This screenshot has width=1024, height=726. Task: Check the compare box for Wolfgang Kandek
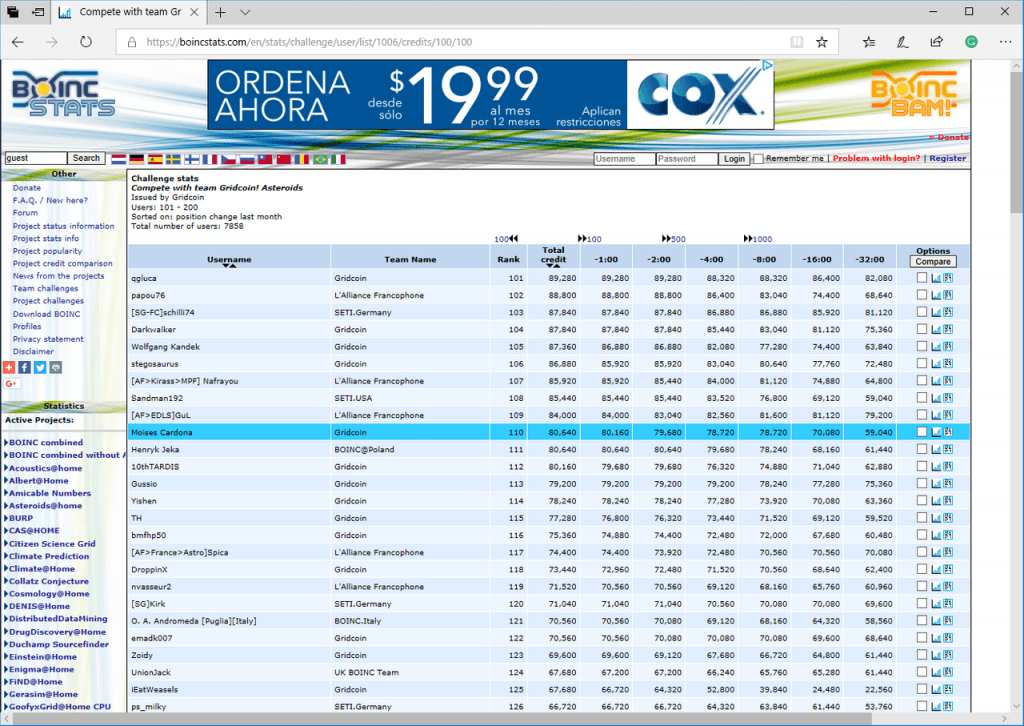pyautogui.click(x=921, y=347)
